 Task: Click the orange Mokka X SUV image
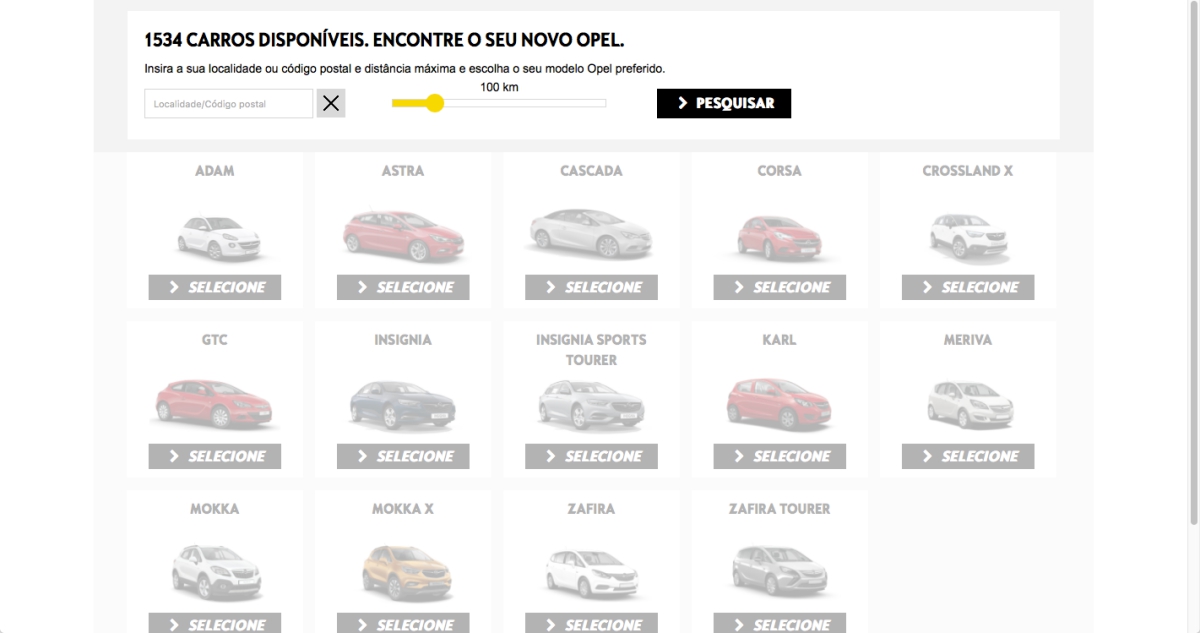(405, 572)
